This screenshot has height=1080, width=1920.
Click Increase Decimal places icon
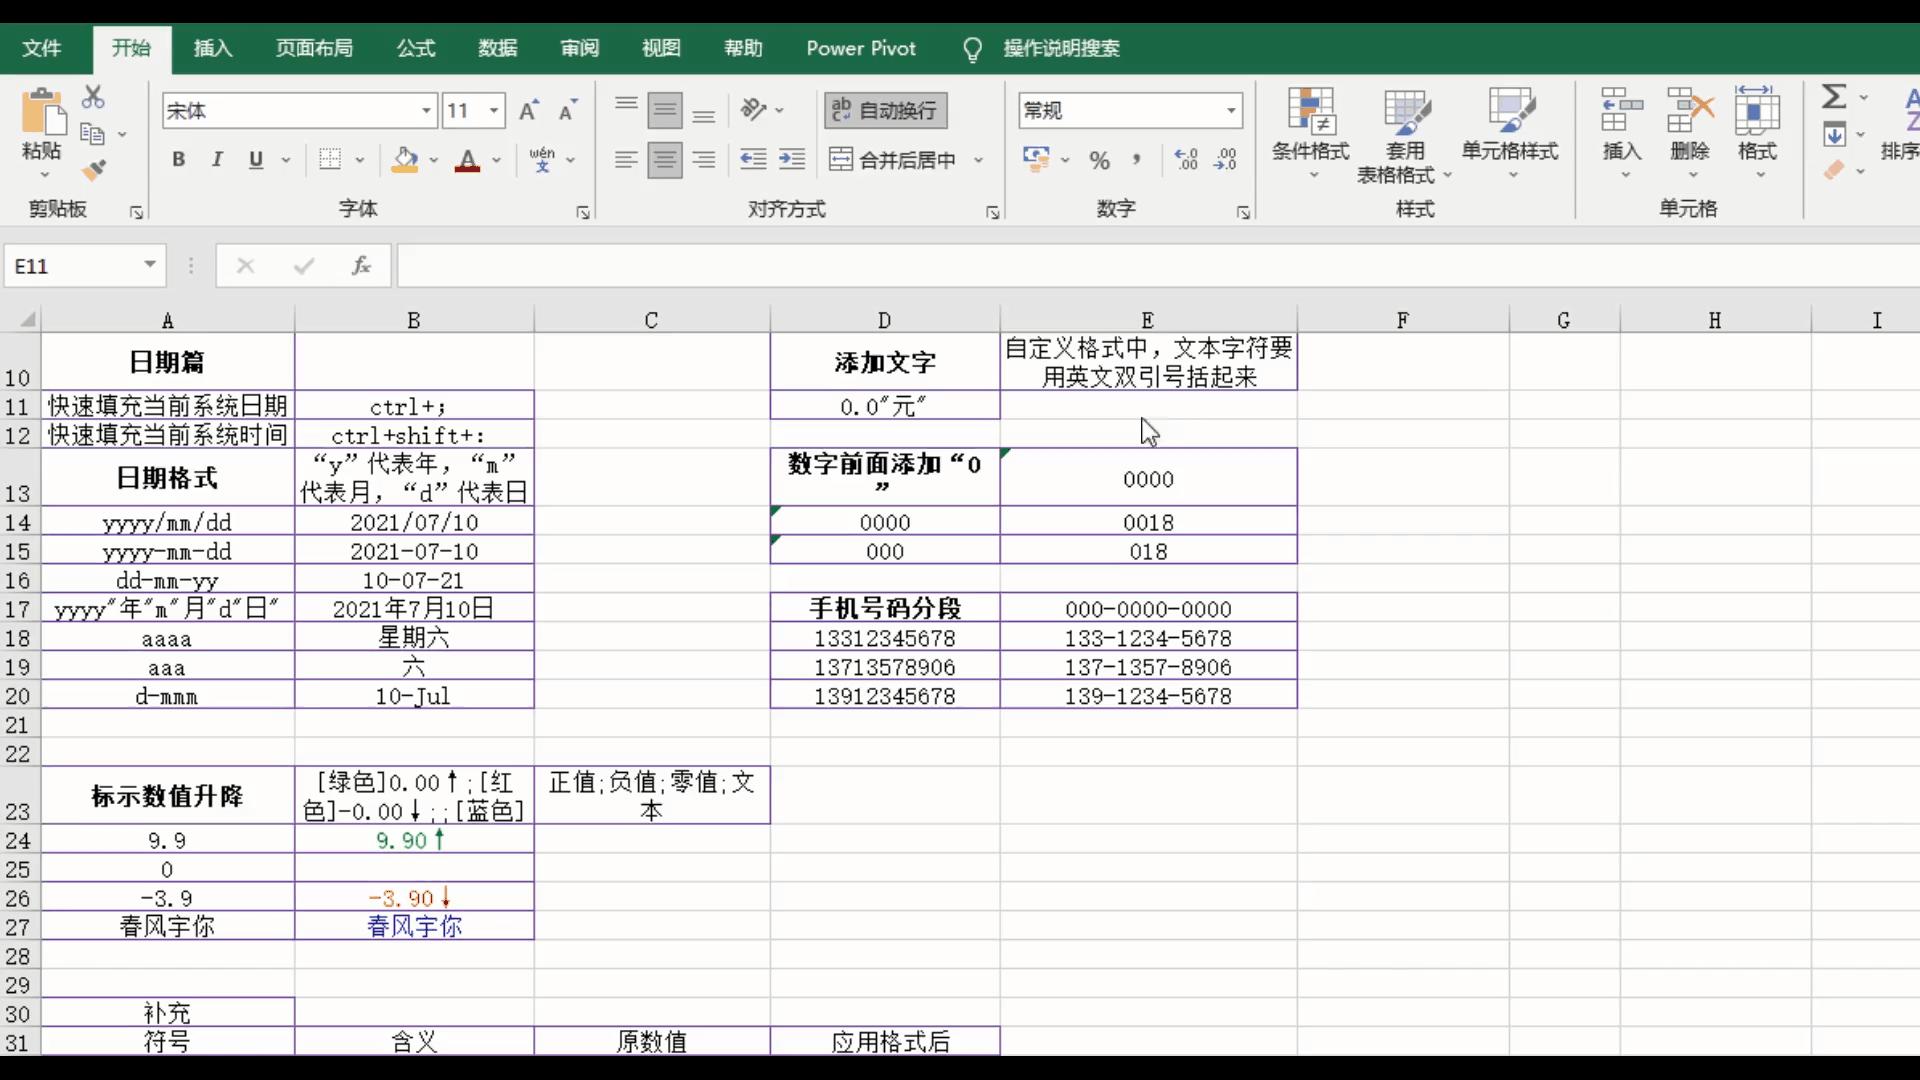1186,160
